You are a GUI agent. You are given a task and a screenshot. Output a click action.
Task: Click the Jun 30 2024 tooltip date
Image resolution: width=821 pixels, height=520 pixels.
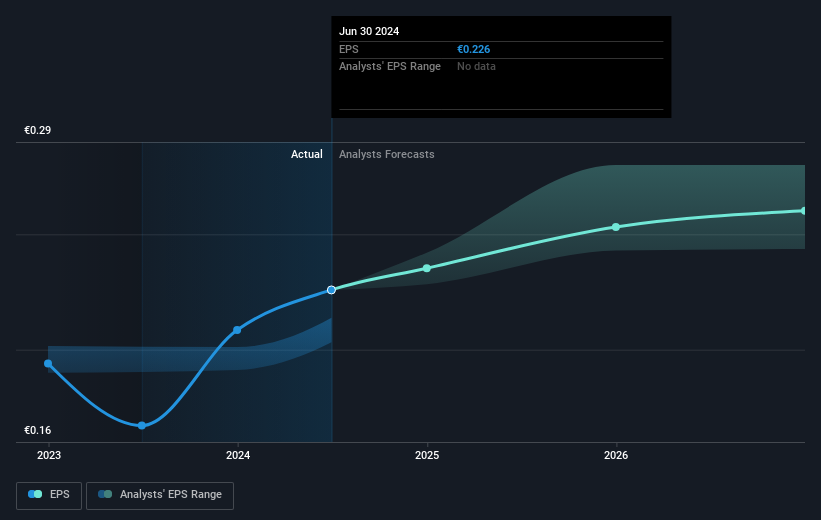click(x=369, y=31)
